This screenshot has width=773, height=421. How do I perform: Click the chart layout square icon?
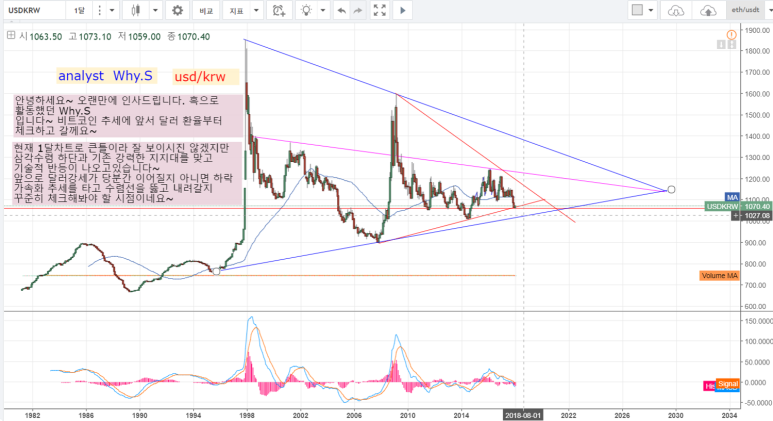pos(637,10)
